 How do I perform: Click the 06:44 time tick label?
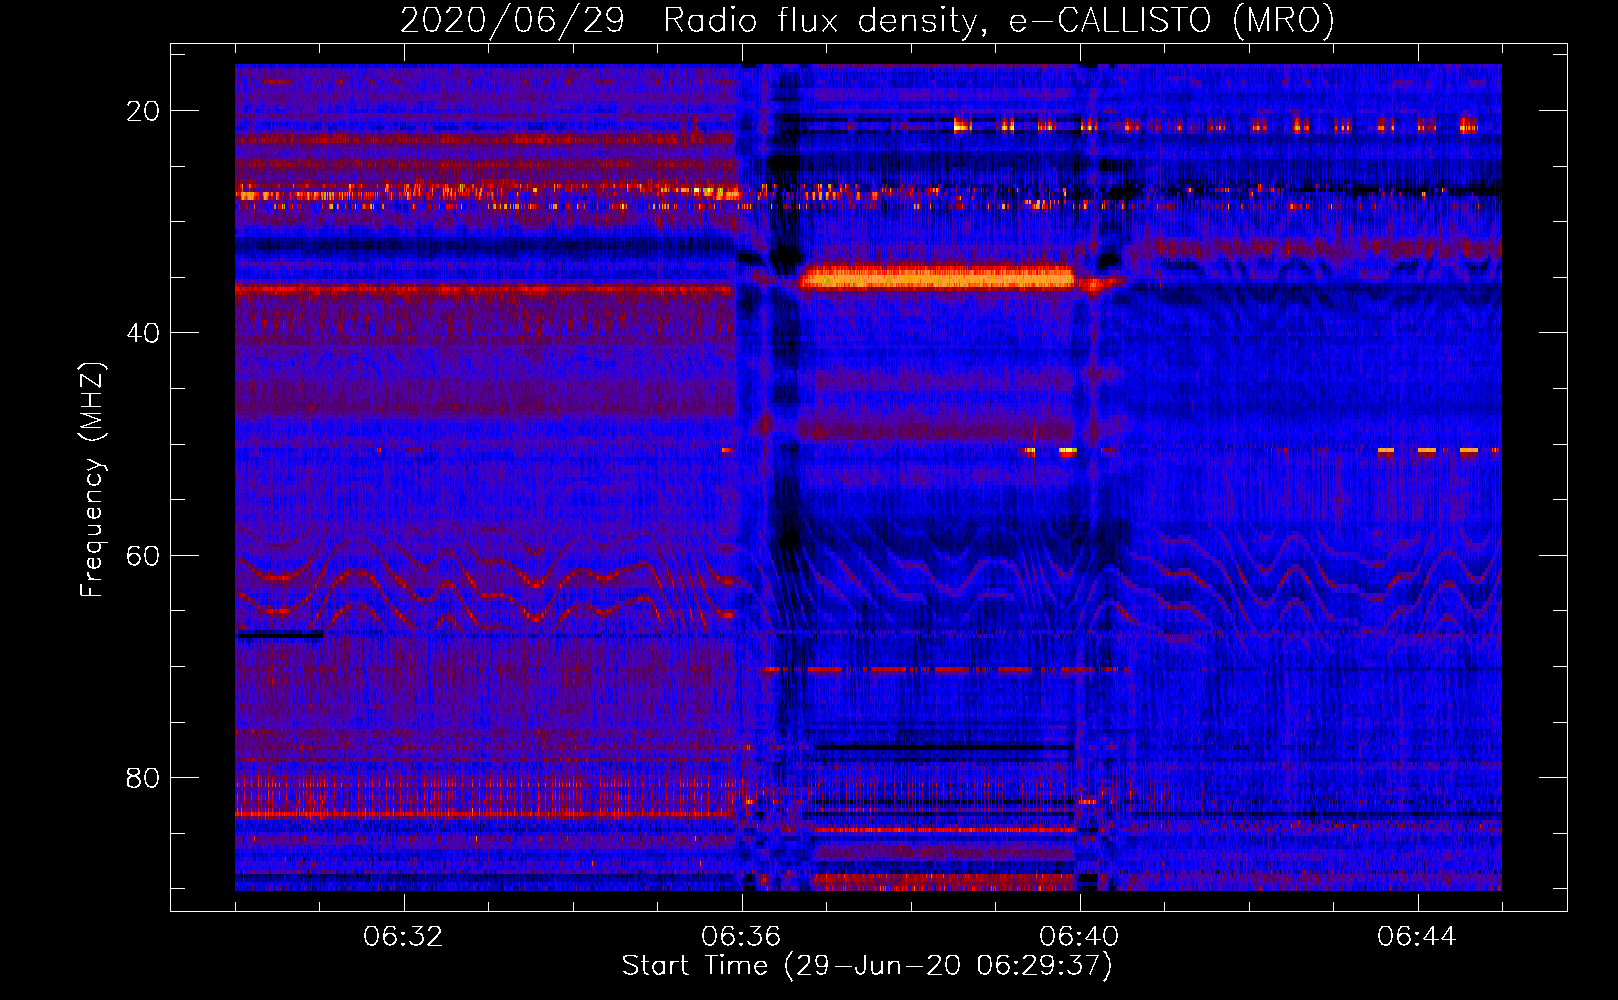(1417, 937)
